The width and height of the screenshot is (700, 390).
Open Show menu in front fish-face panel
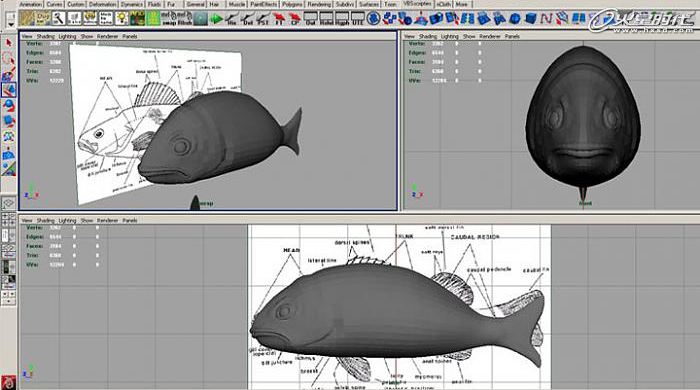[469, 36]
